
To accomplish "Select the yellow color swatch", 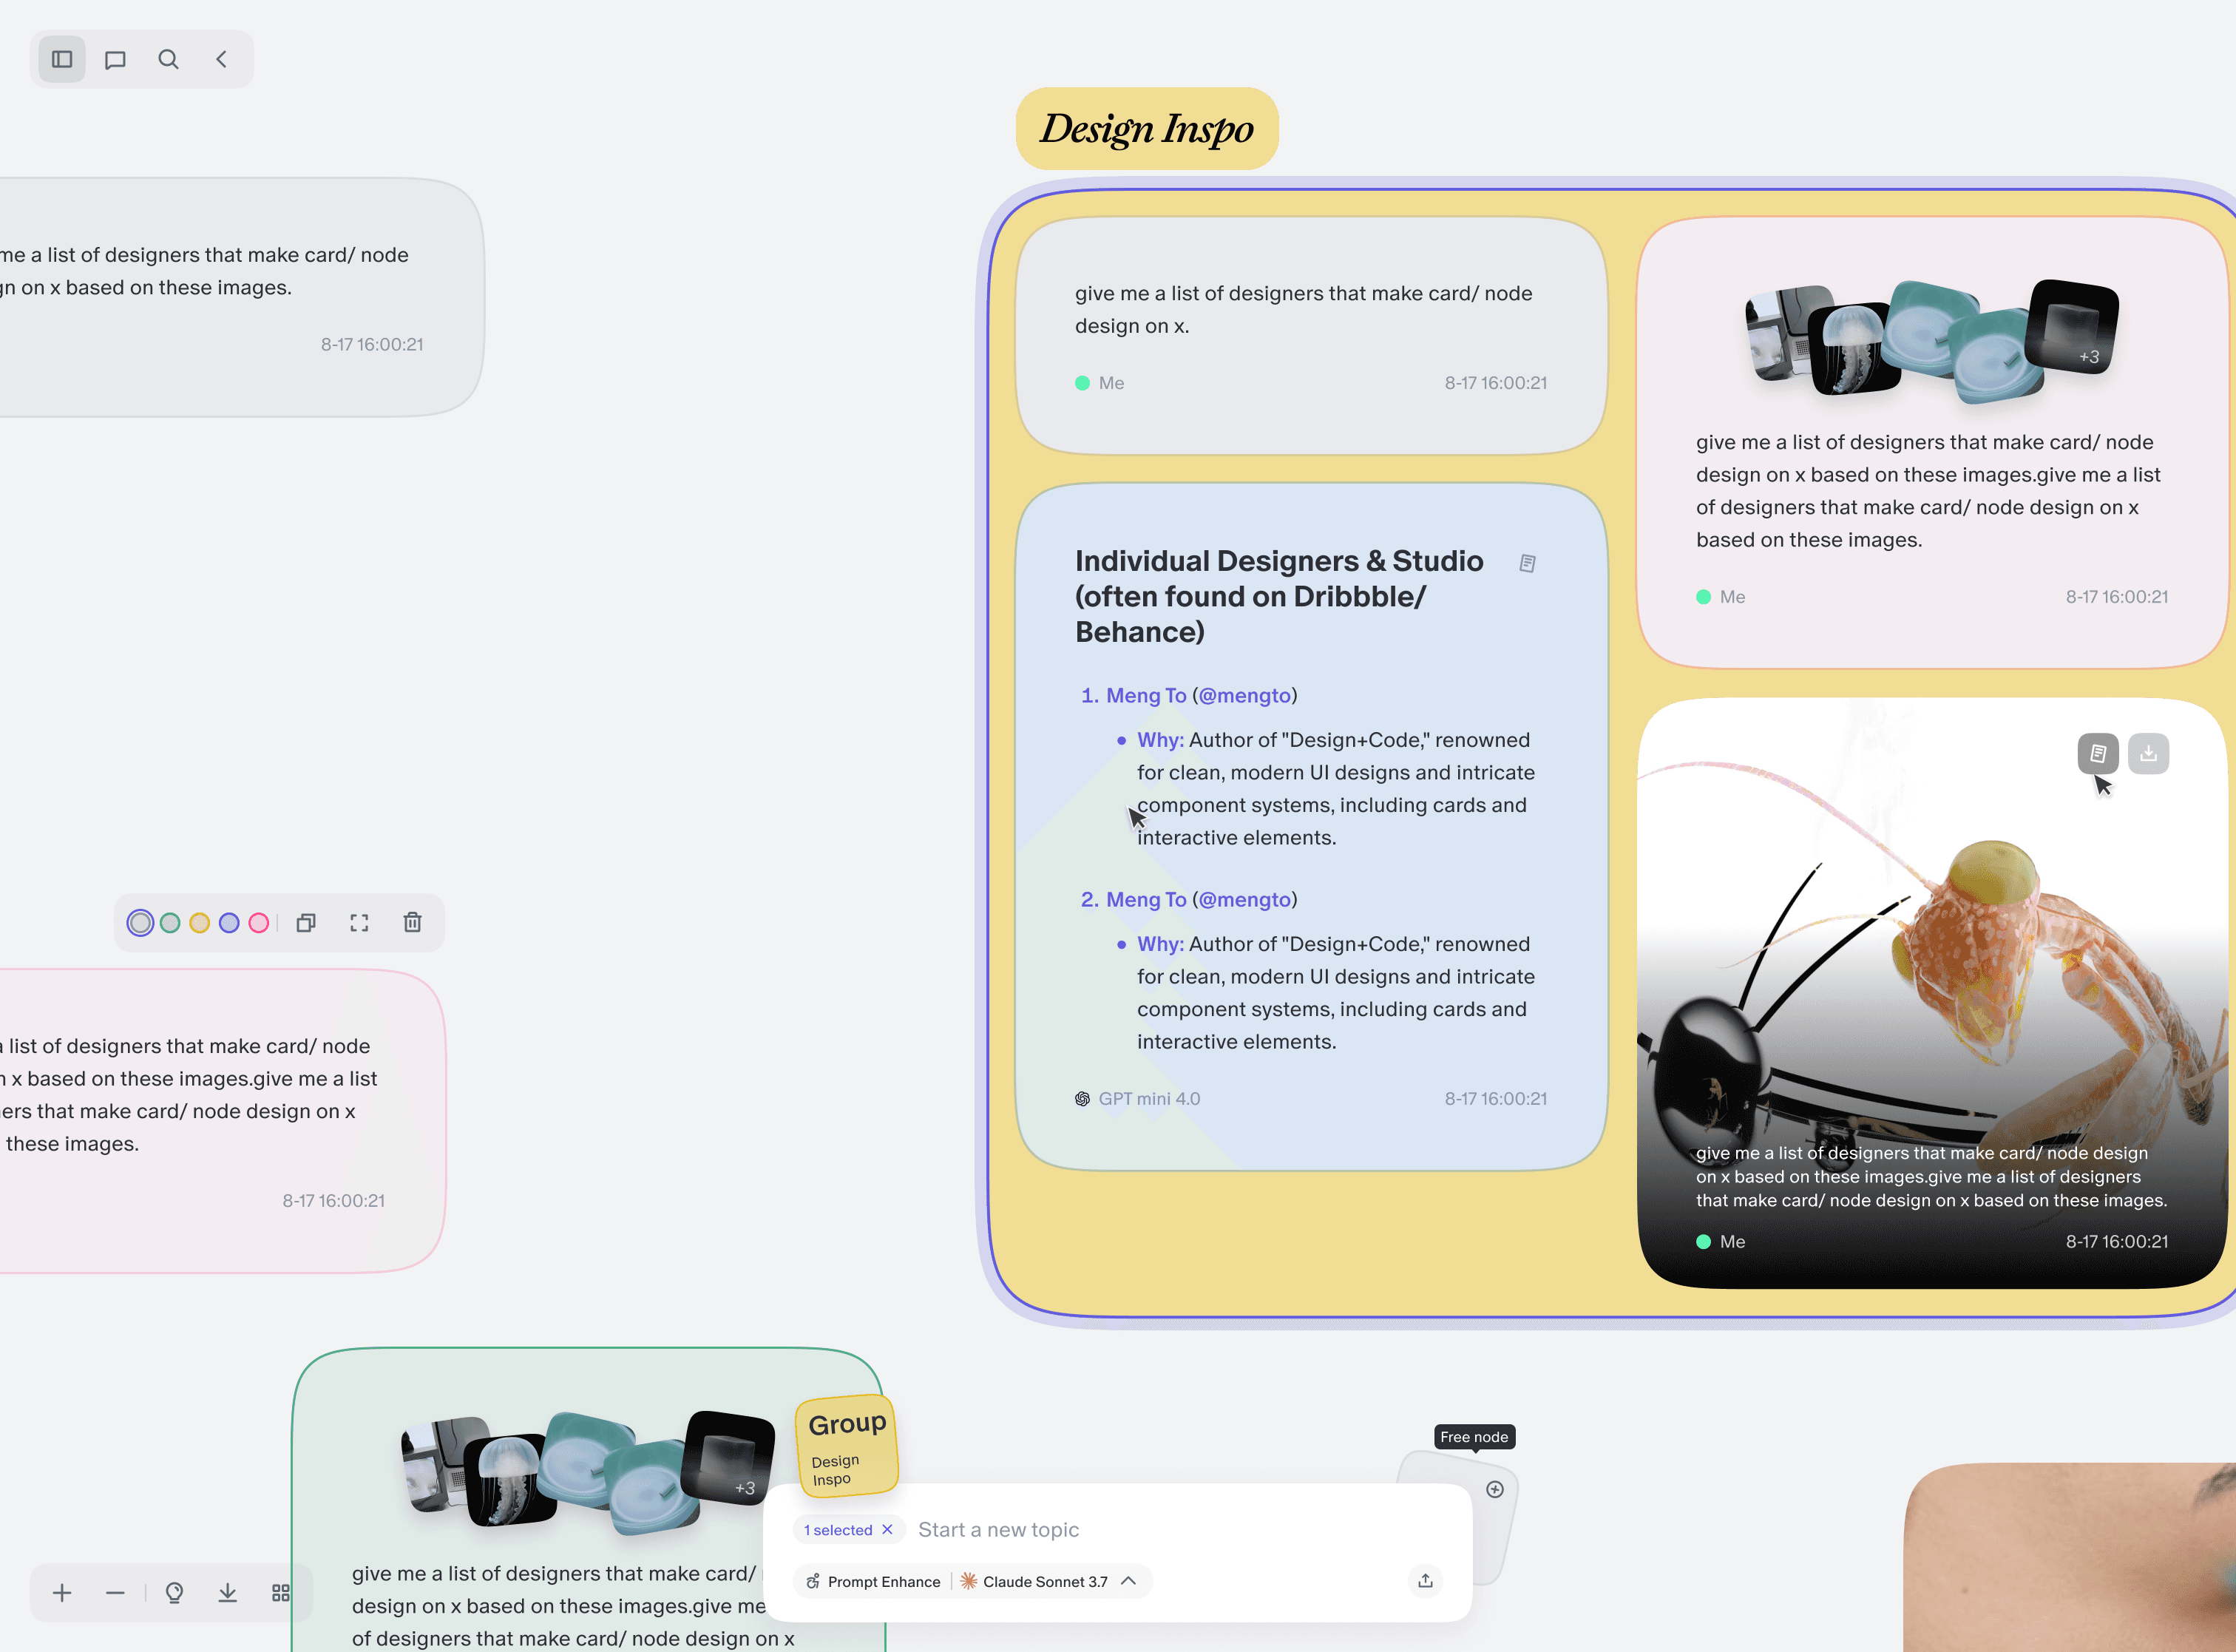I will pos(199,922).
